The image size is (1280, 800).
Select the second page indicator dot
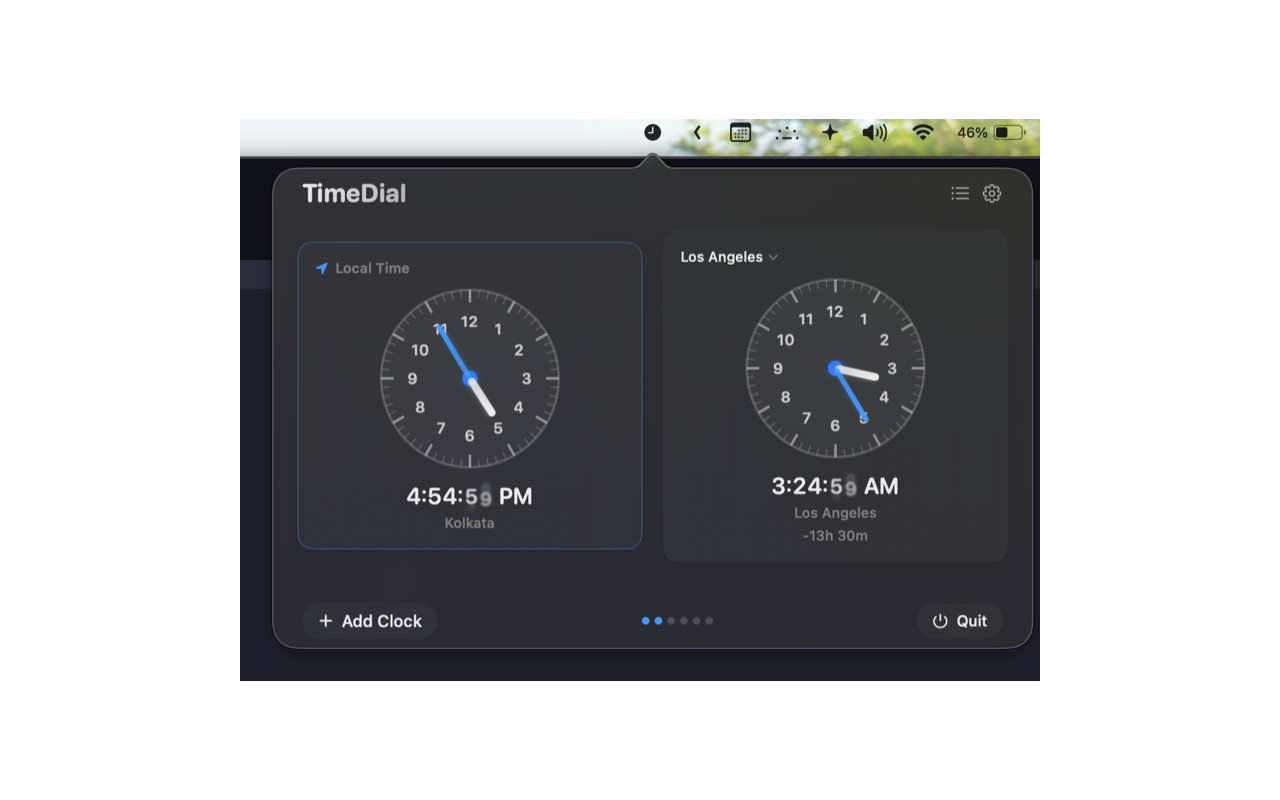click(658, 620)
